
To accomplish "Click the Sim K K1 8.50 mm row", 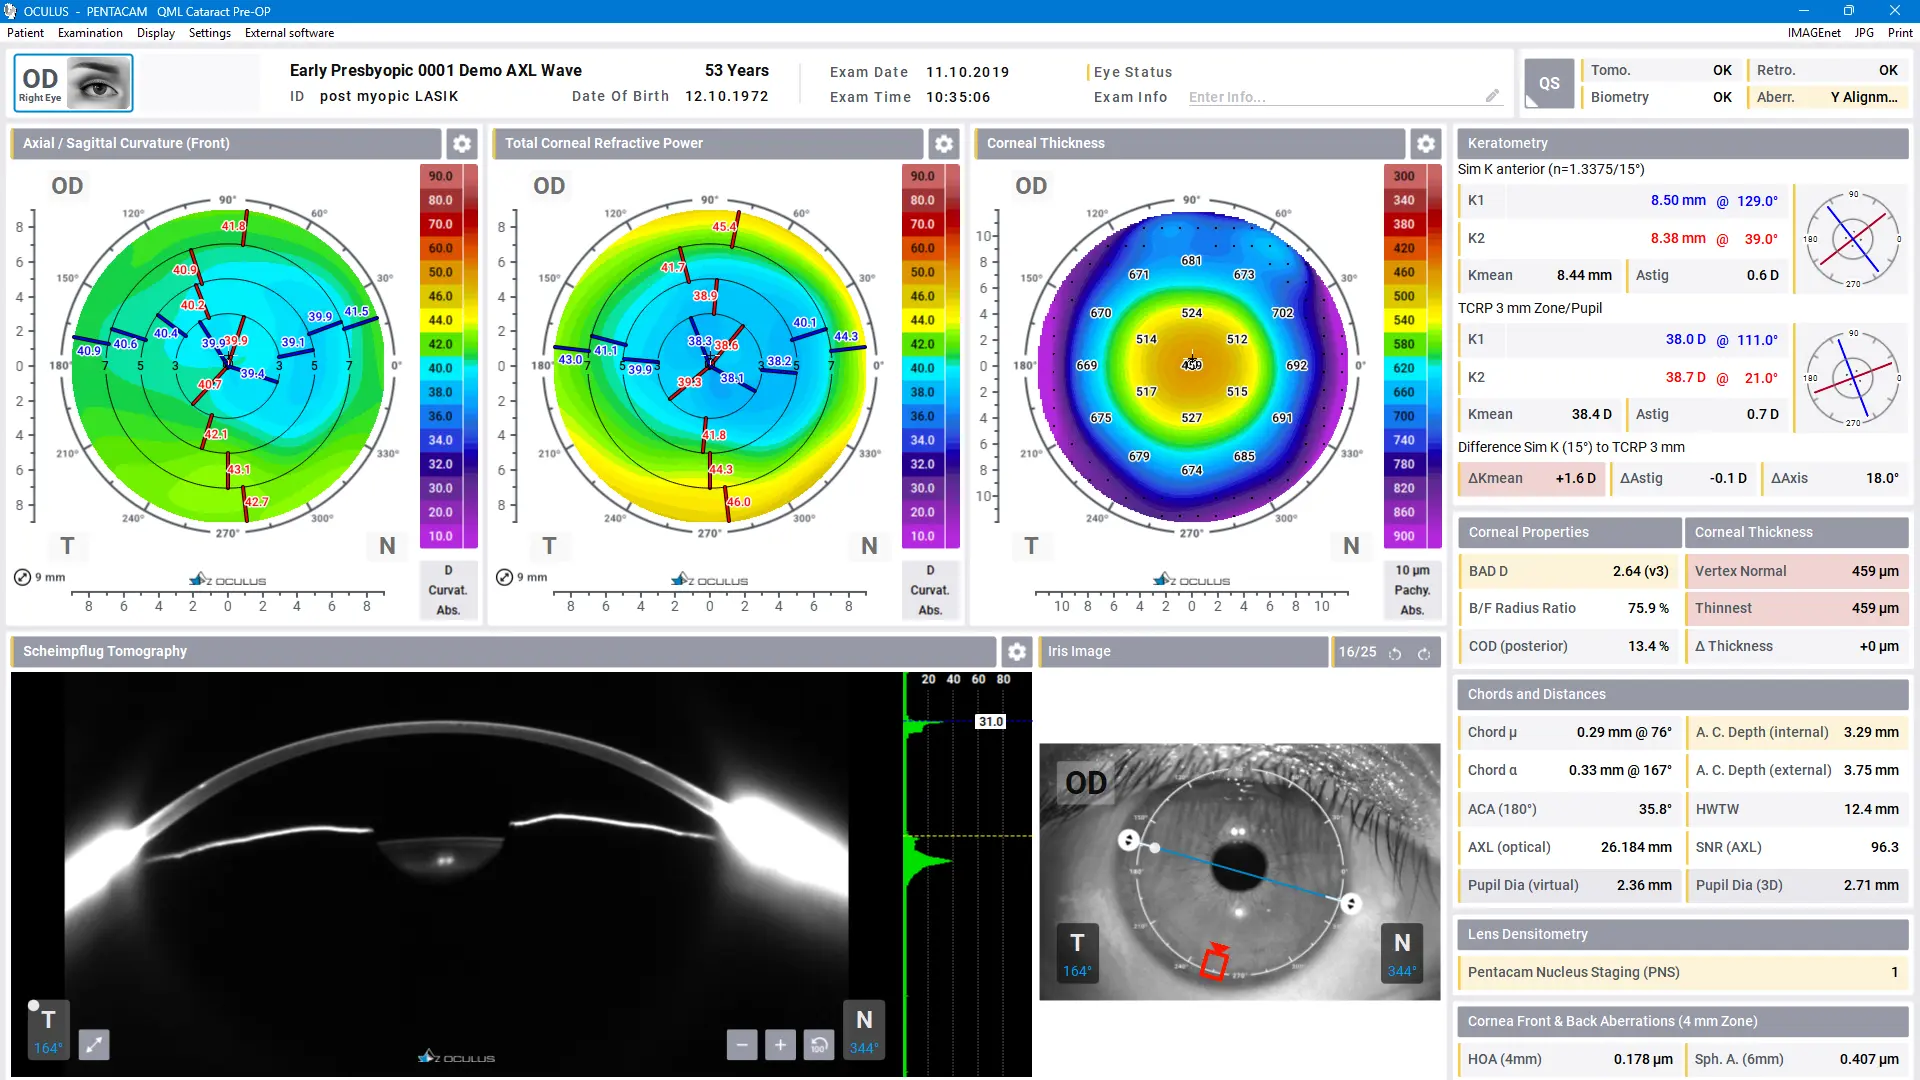I will 1623,200.
